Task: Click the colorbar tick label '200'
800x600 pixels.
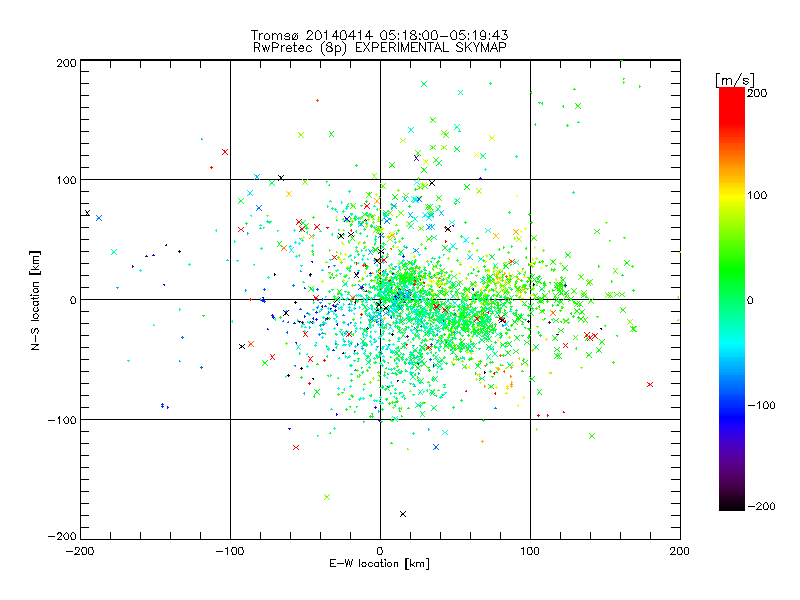Action: [x=757, y=93]
